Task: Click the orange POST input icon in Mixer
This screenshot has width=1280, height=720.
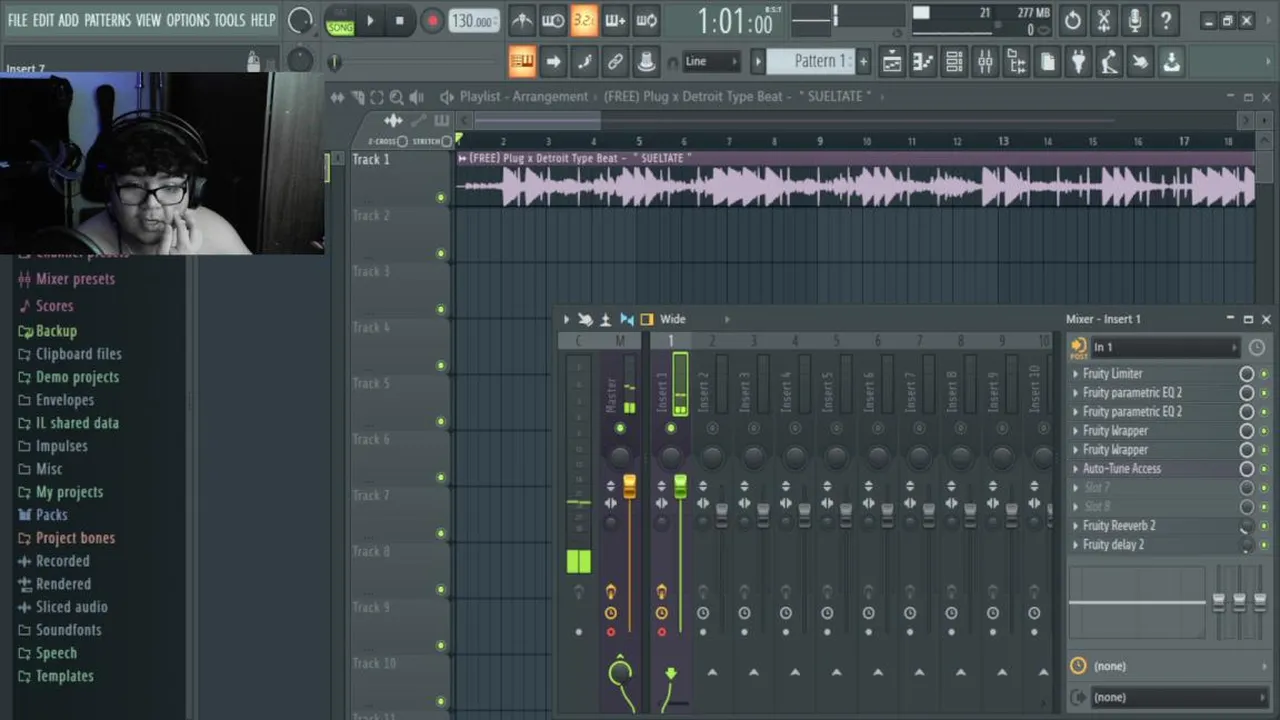Action: [1078, 347]
